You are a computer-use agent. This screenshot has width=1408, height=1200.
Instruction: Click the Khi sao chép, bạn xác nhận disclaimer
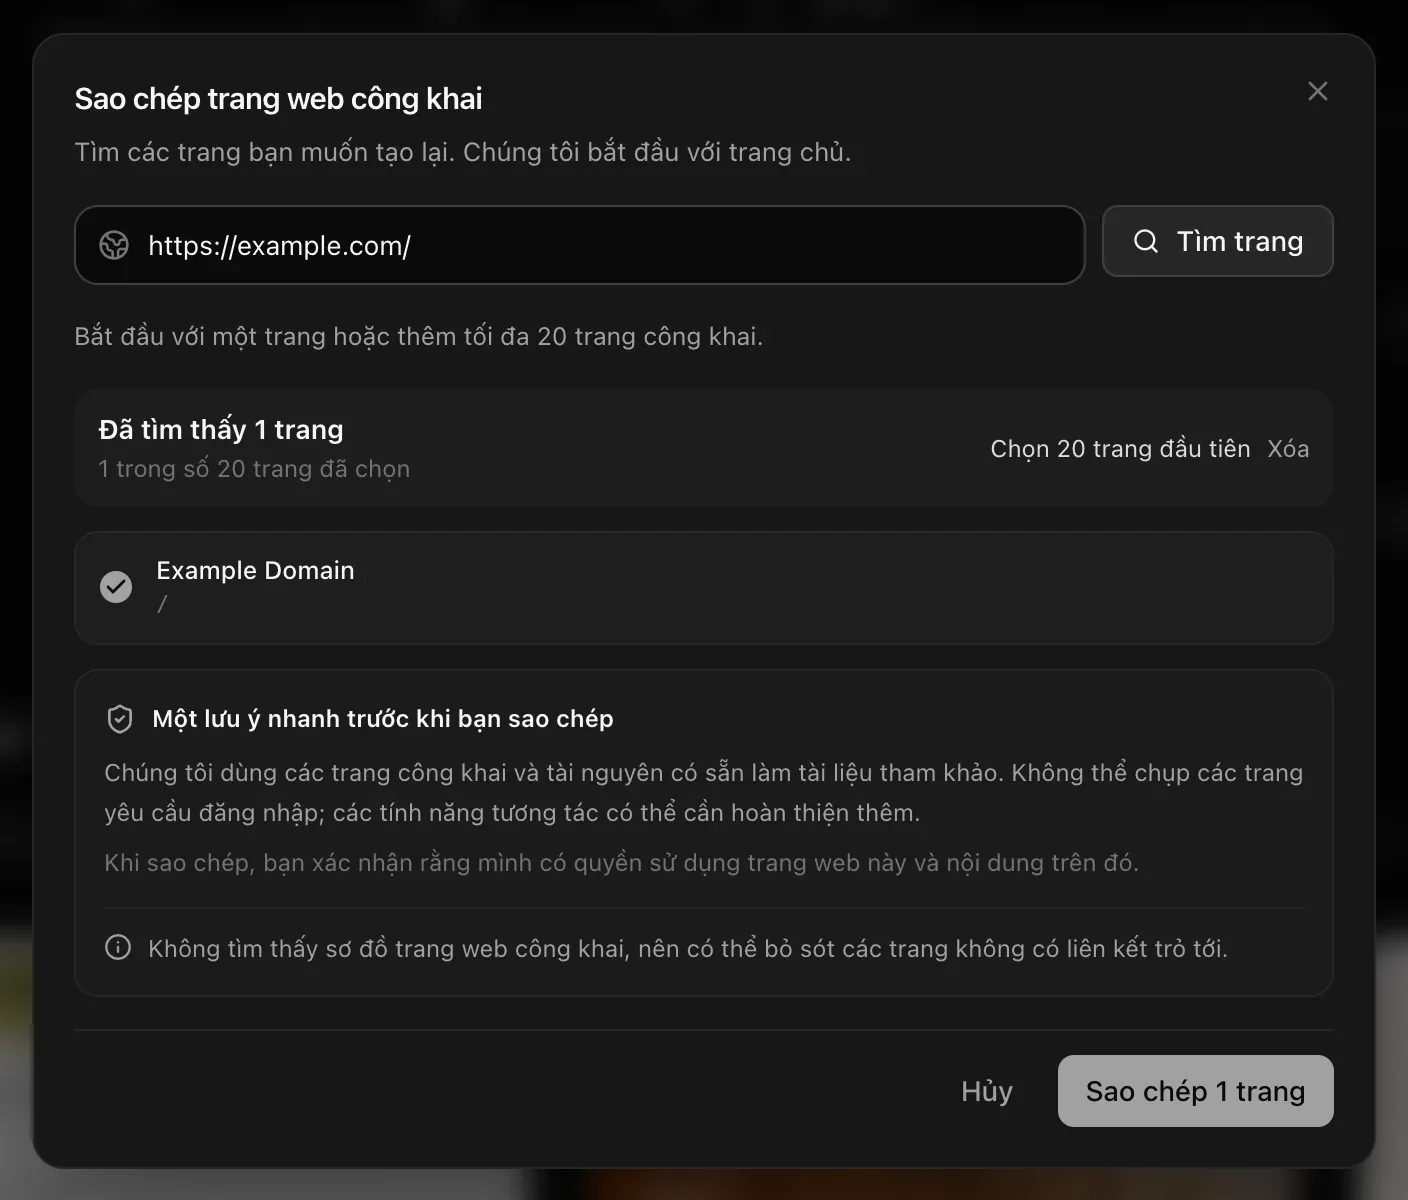tap(621, 863)
